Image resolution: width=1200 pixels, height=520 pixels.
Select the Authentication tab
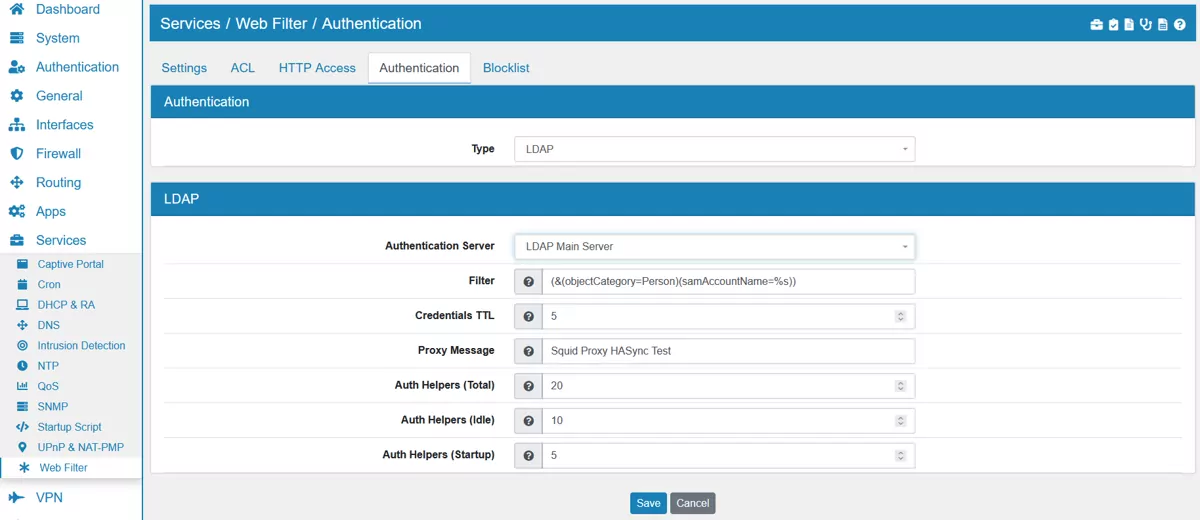[x=419, y=68]
